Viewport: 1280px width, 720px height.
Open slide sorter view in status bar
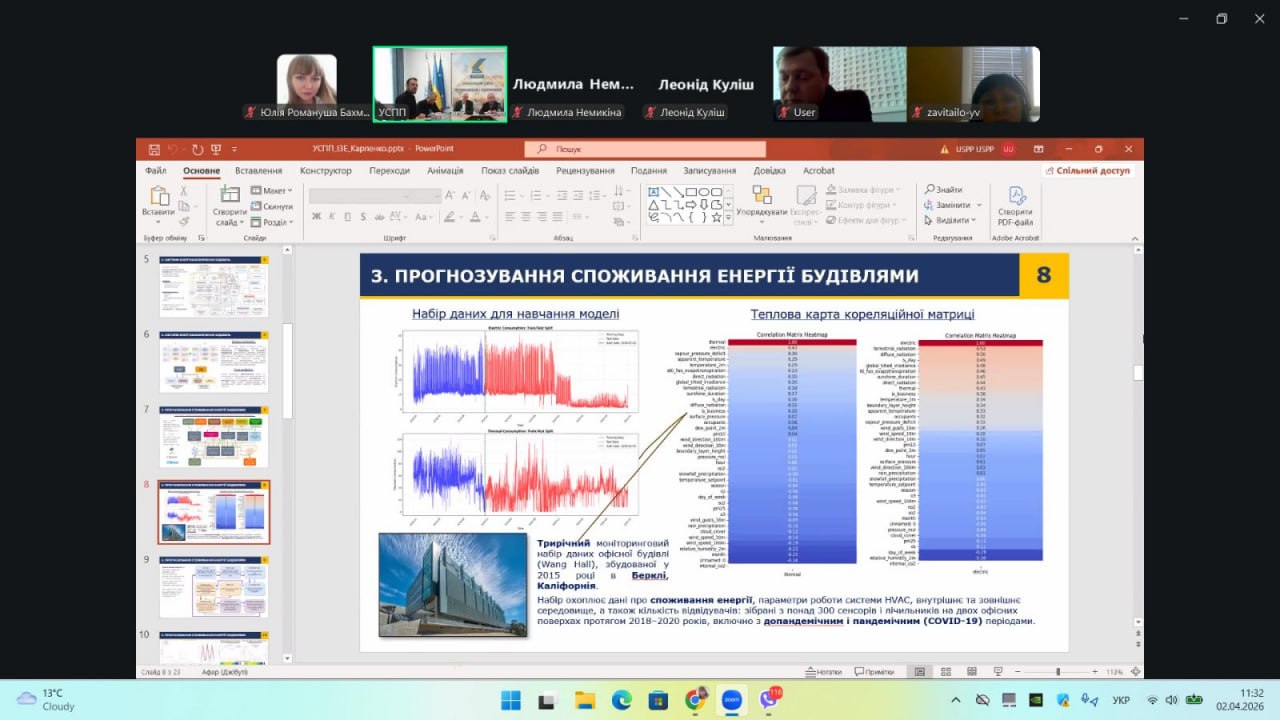(944, 672)
